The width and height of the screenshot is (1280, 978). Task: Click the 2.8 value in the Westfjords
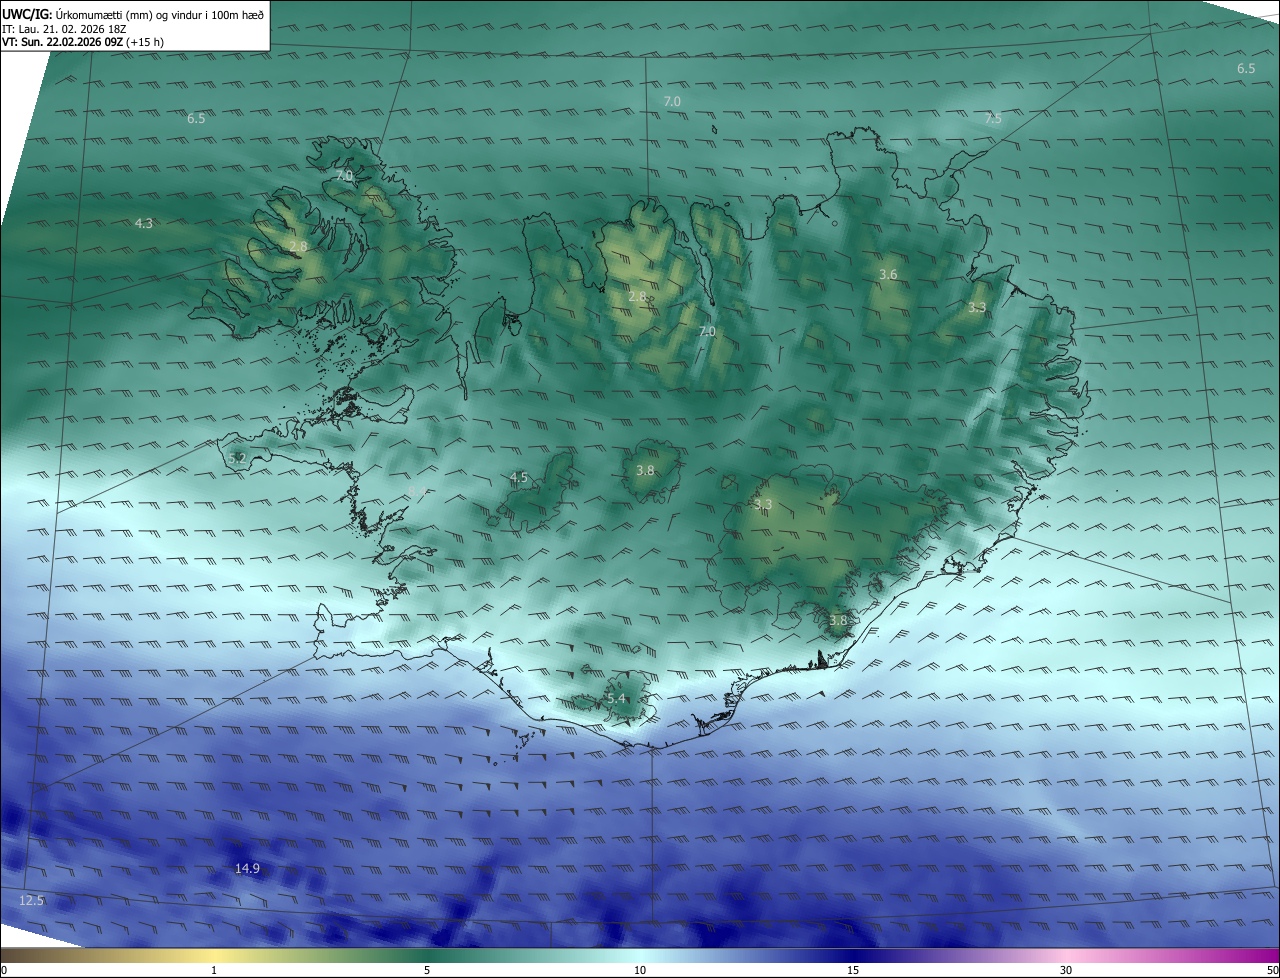[x=298, y=246]
